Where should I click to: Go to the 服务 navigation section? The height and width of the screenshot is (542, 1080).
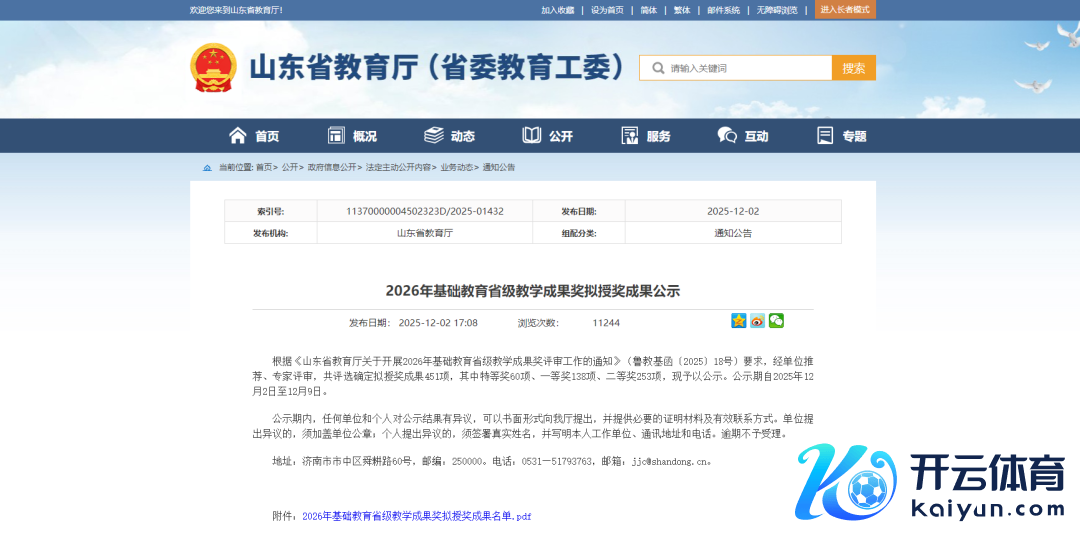[x=646, y=136]
